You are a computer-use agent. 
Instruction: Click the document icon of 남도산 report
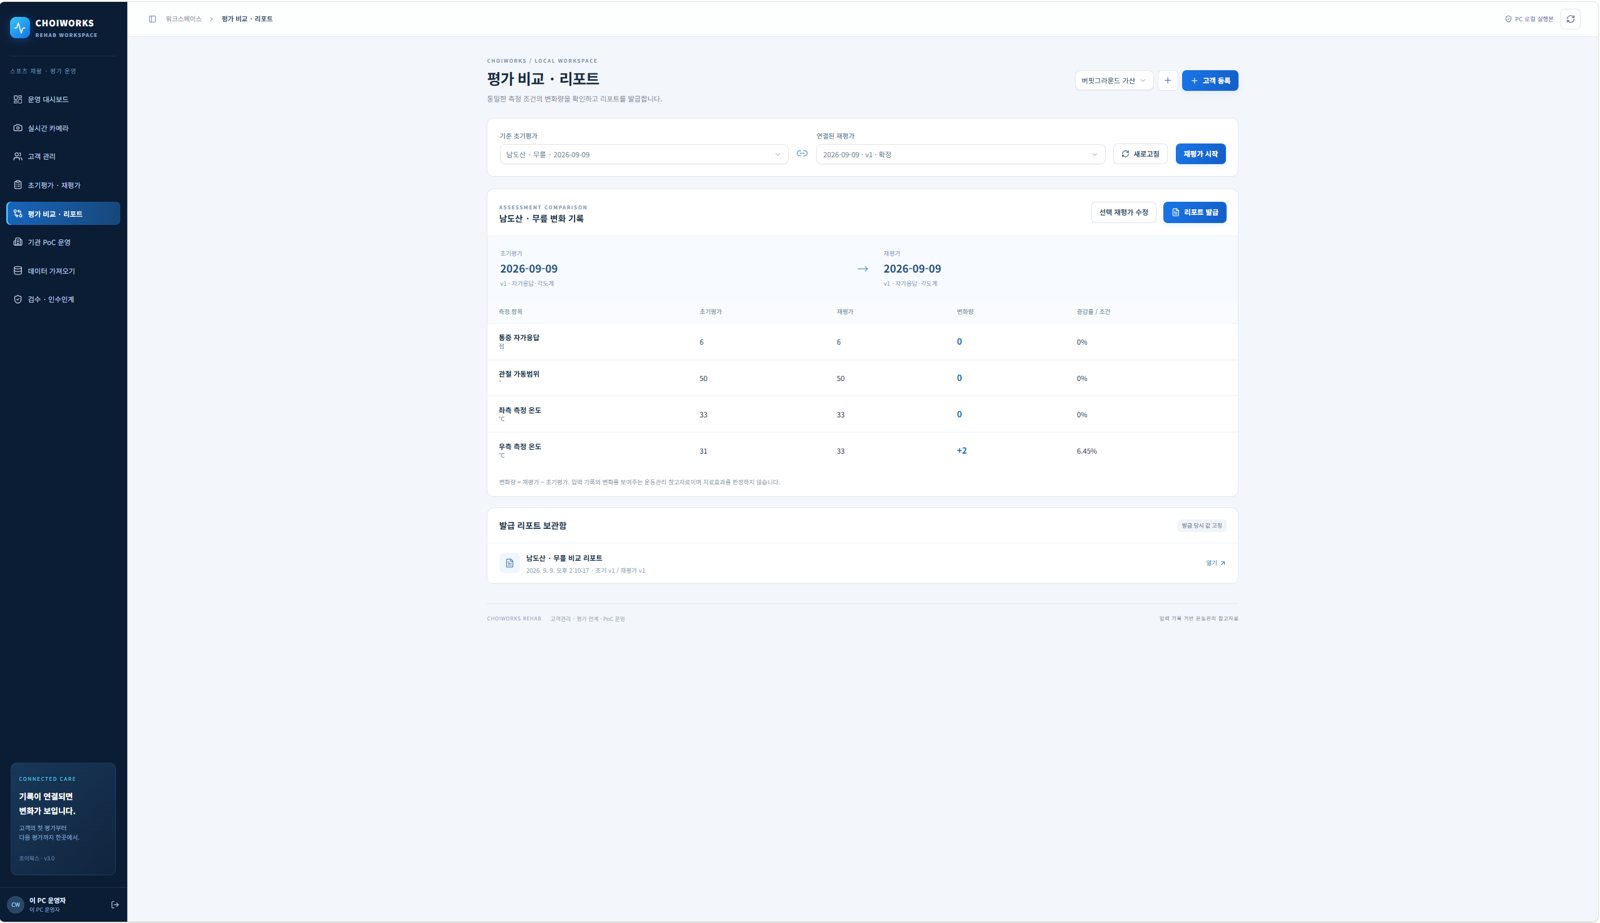510,563
